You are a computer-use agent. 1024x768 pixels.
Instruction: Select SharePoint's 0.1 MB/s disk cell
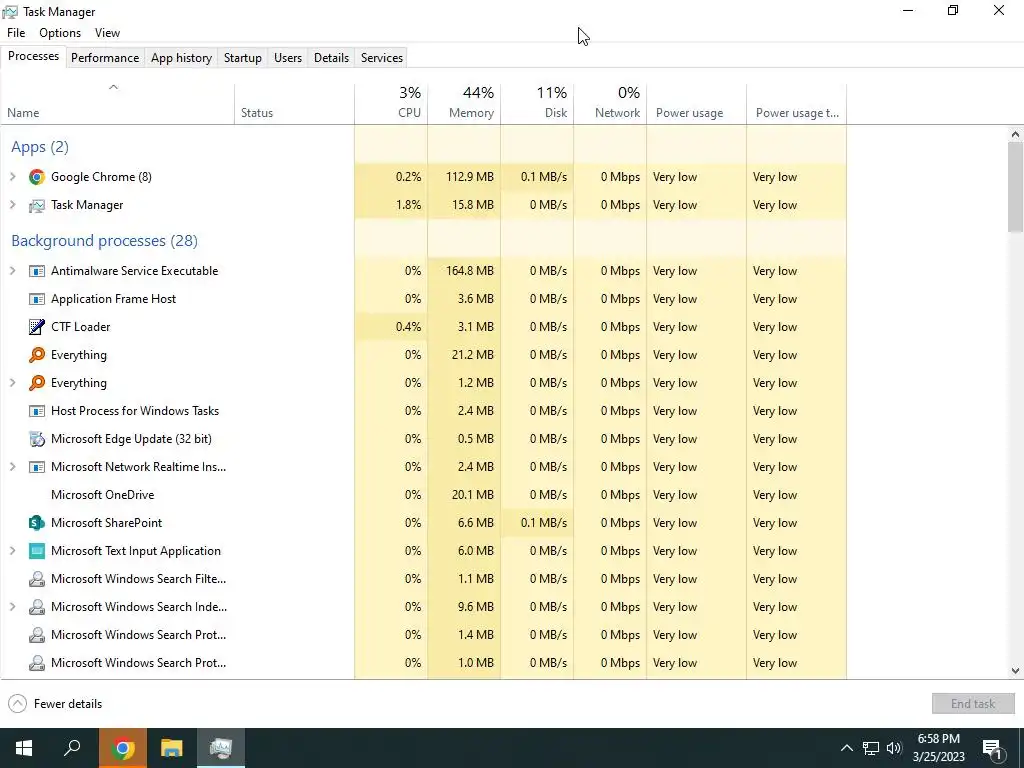pyautogui.click(x=537, y=523)
